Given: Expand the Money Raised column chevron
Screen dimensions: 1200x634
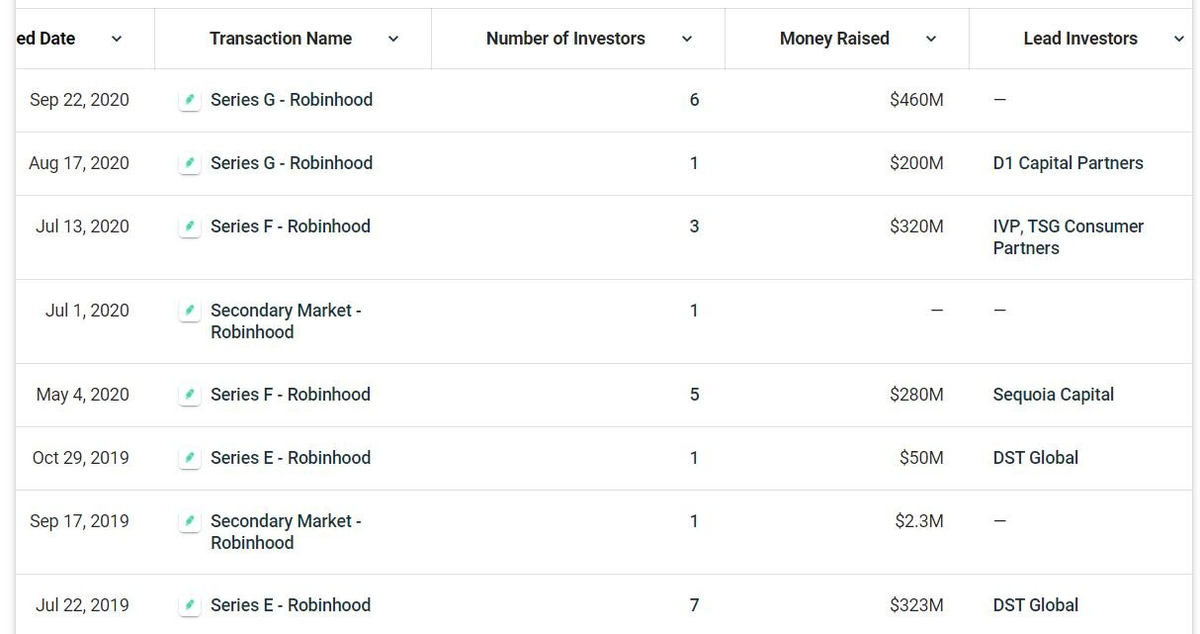Looking at the screenshot, I should 931,39.
